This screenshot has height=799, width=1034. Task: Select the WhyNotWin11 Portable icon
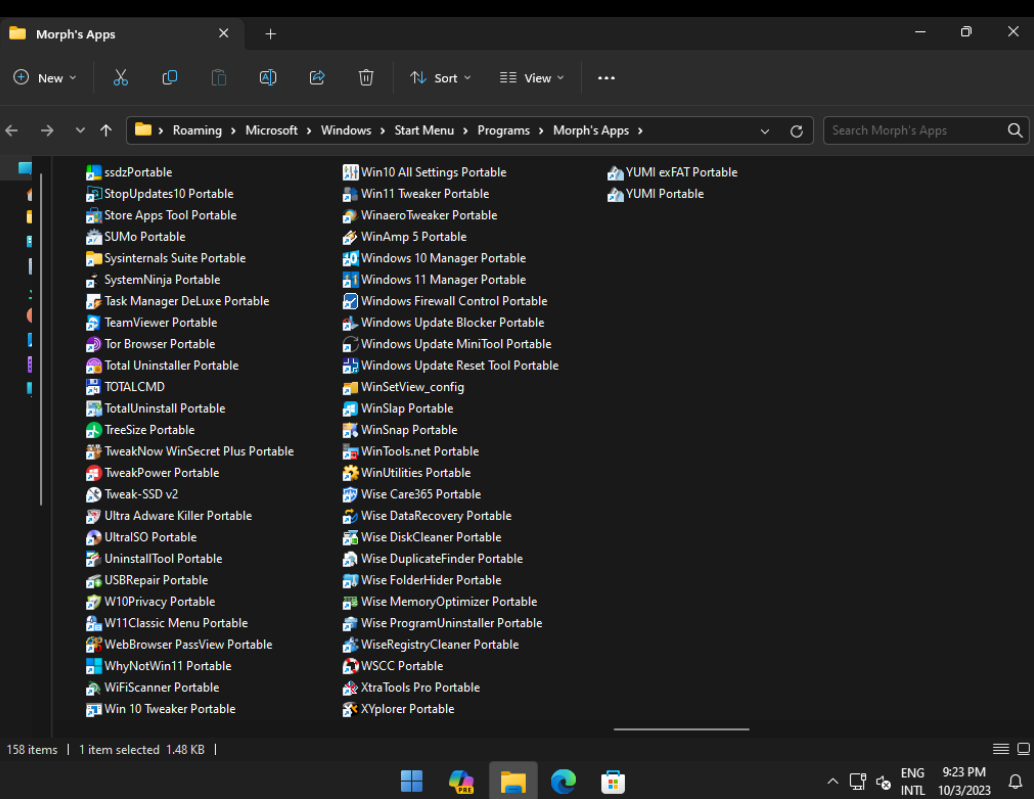click(94, 666)
